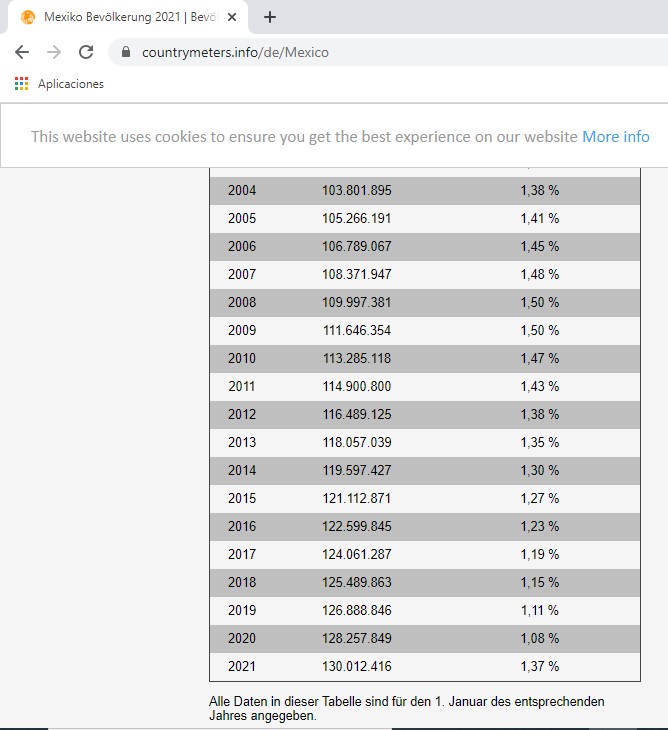Click the year cell 2008
This screenshot has height=730, width=668.
point(242,302)
